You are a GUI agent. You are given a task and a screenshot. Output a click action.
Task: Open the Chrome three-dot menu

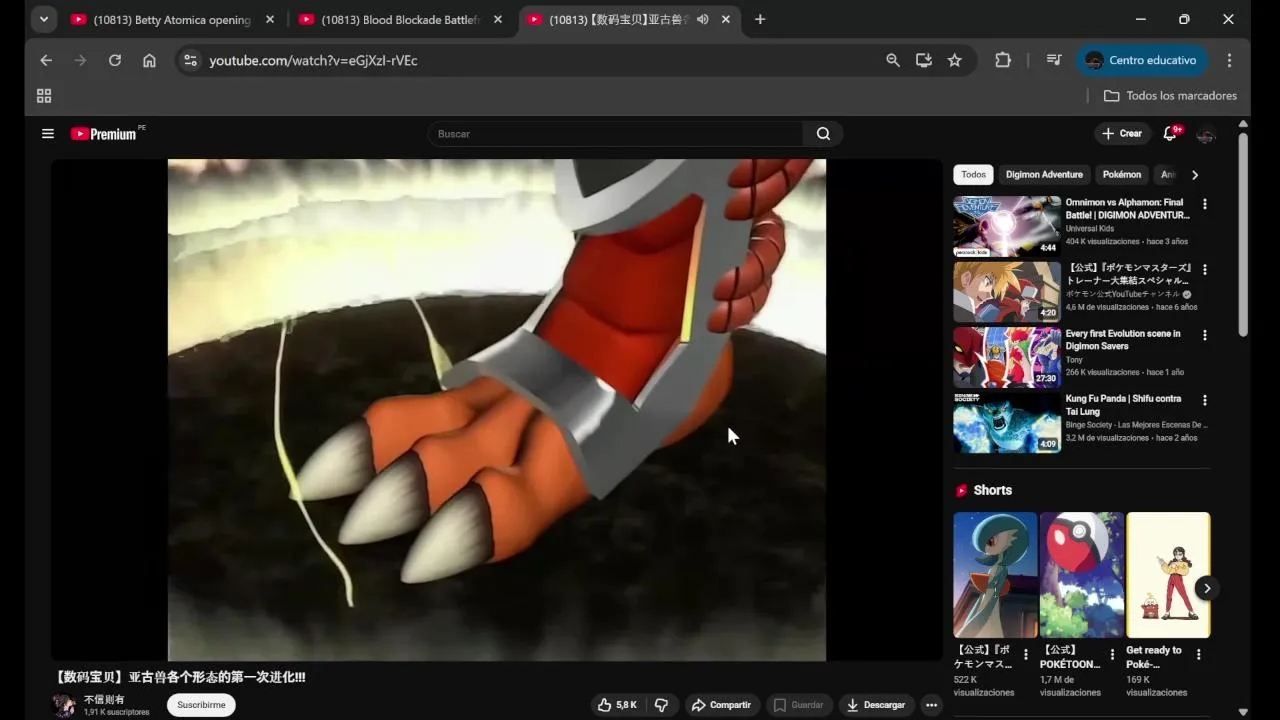(1230, 60)
